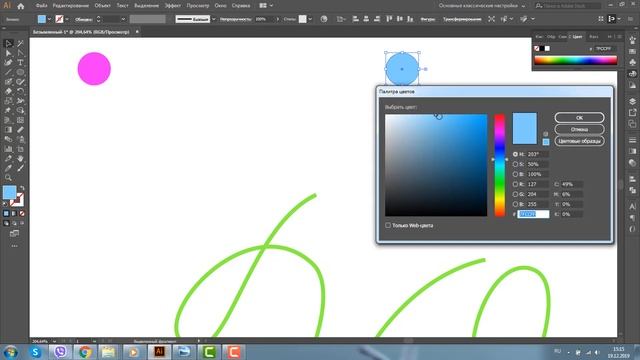640x360 pixels.
Task: Select the Column Graph tool
Action: [x=8, y=149]
